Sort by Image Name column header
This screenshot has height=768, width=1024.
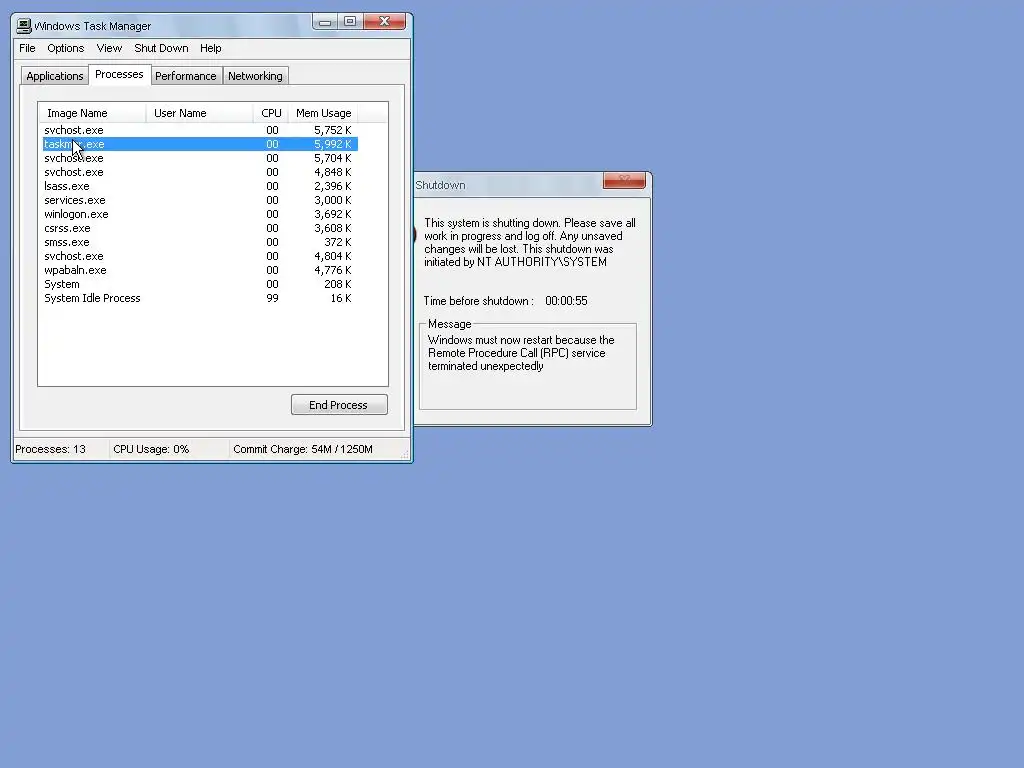click(92, 113)
